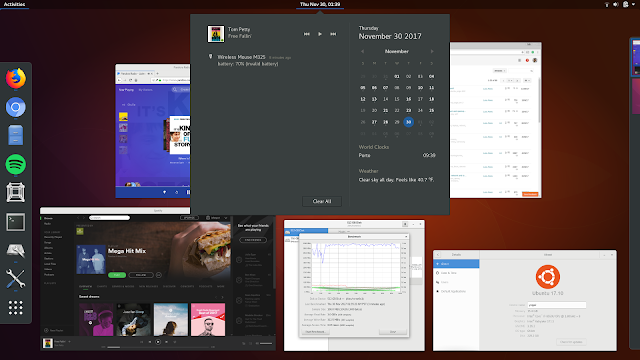Select Date & Time in Details sidebar
This screenshot has width=640, height=360.
click(x=456, y=273)
